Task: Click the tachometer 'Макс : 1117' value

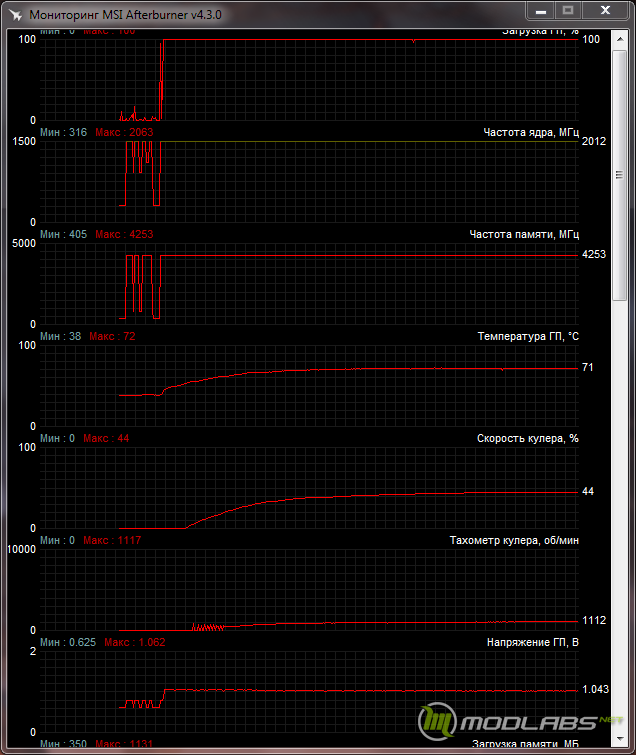Action: [112, 541]
